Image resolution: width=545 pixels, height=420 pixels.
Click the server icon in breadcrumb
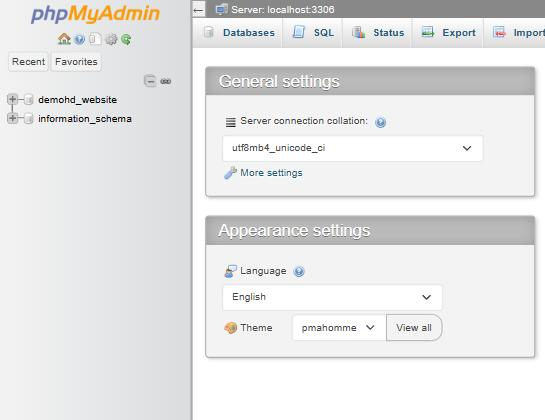click(x=221, y=9)
